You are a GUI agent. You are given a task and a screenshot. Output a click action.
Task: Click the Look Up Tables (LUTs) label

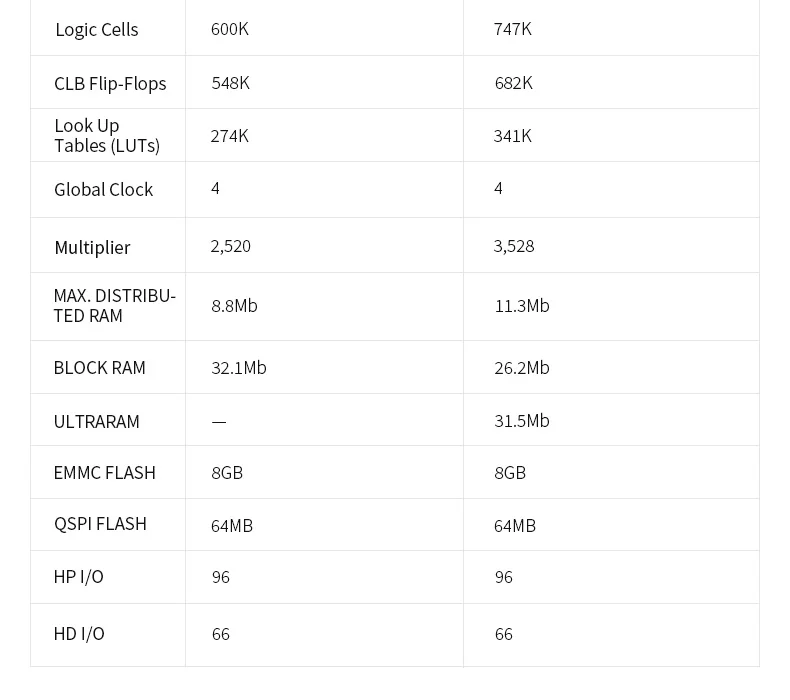[x=107, y=136]
